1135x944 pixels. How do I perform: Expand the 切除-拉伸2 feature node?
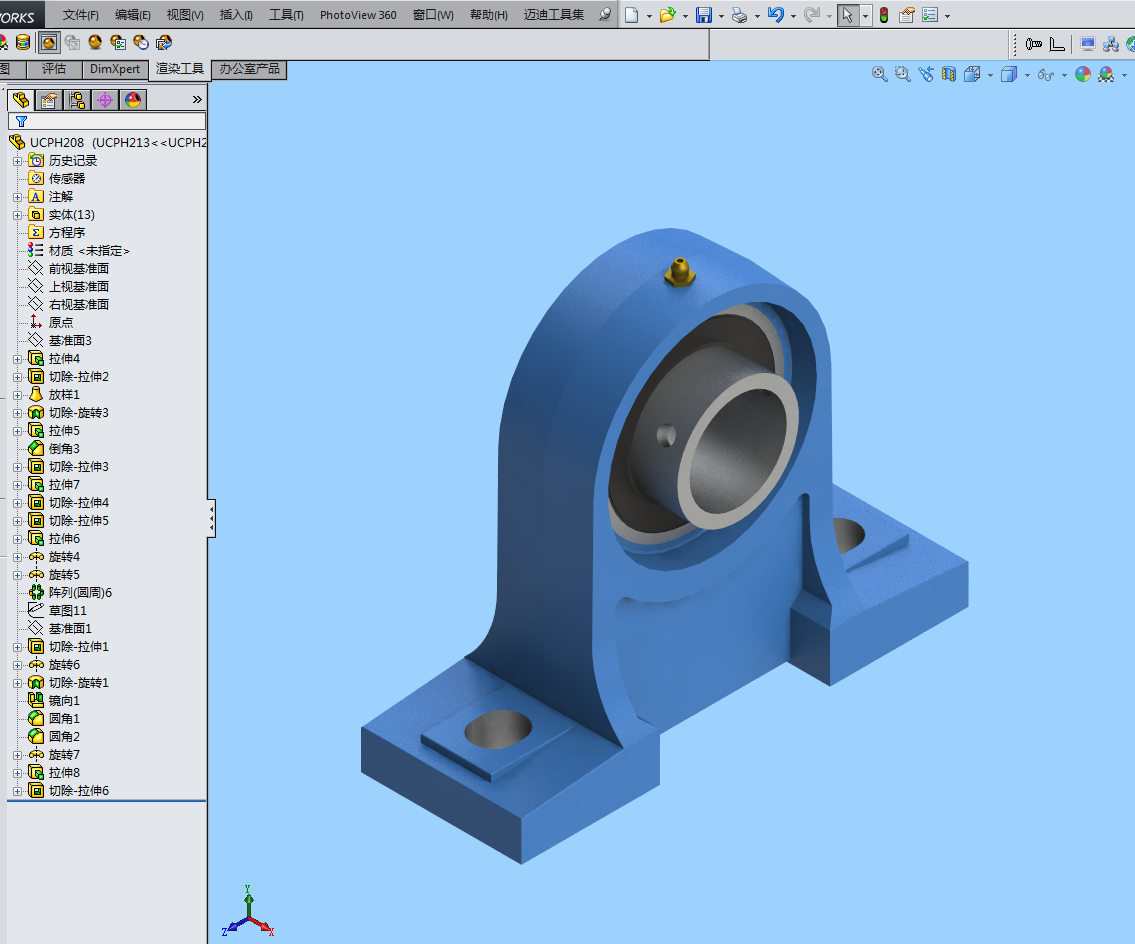[x=16, y=377]
